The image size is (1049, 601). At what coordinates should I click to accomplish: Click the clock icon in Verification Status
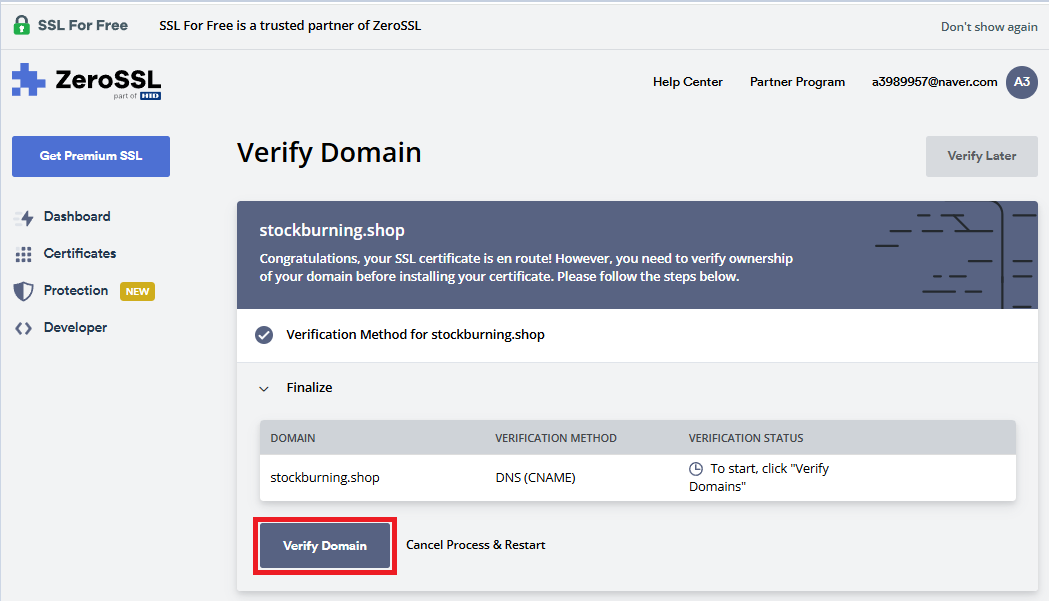pos(696,468)
